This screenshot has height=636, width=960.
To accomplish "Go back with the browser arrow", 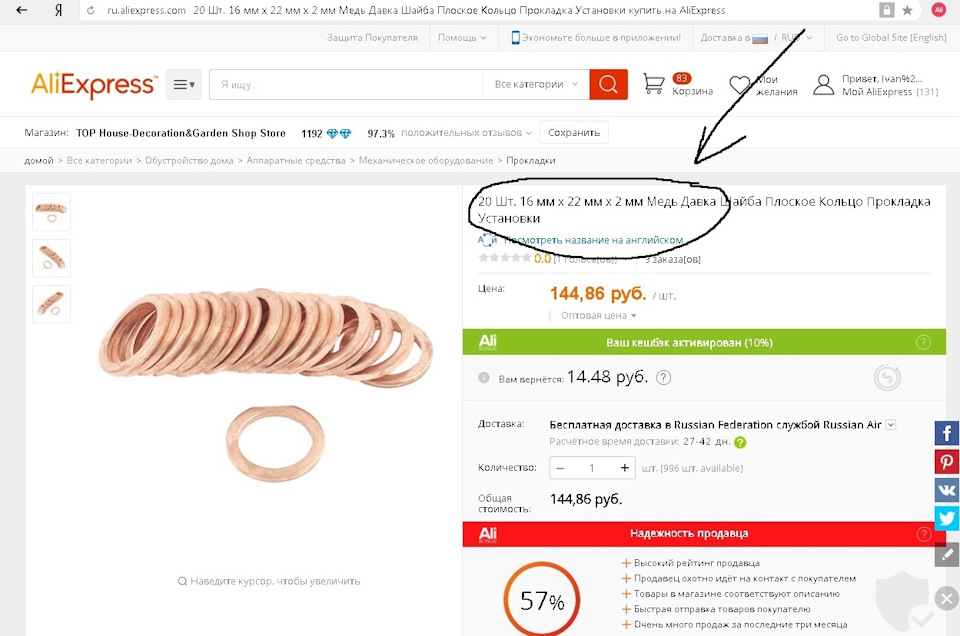I will pos(21,10).
